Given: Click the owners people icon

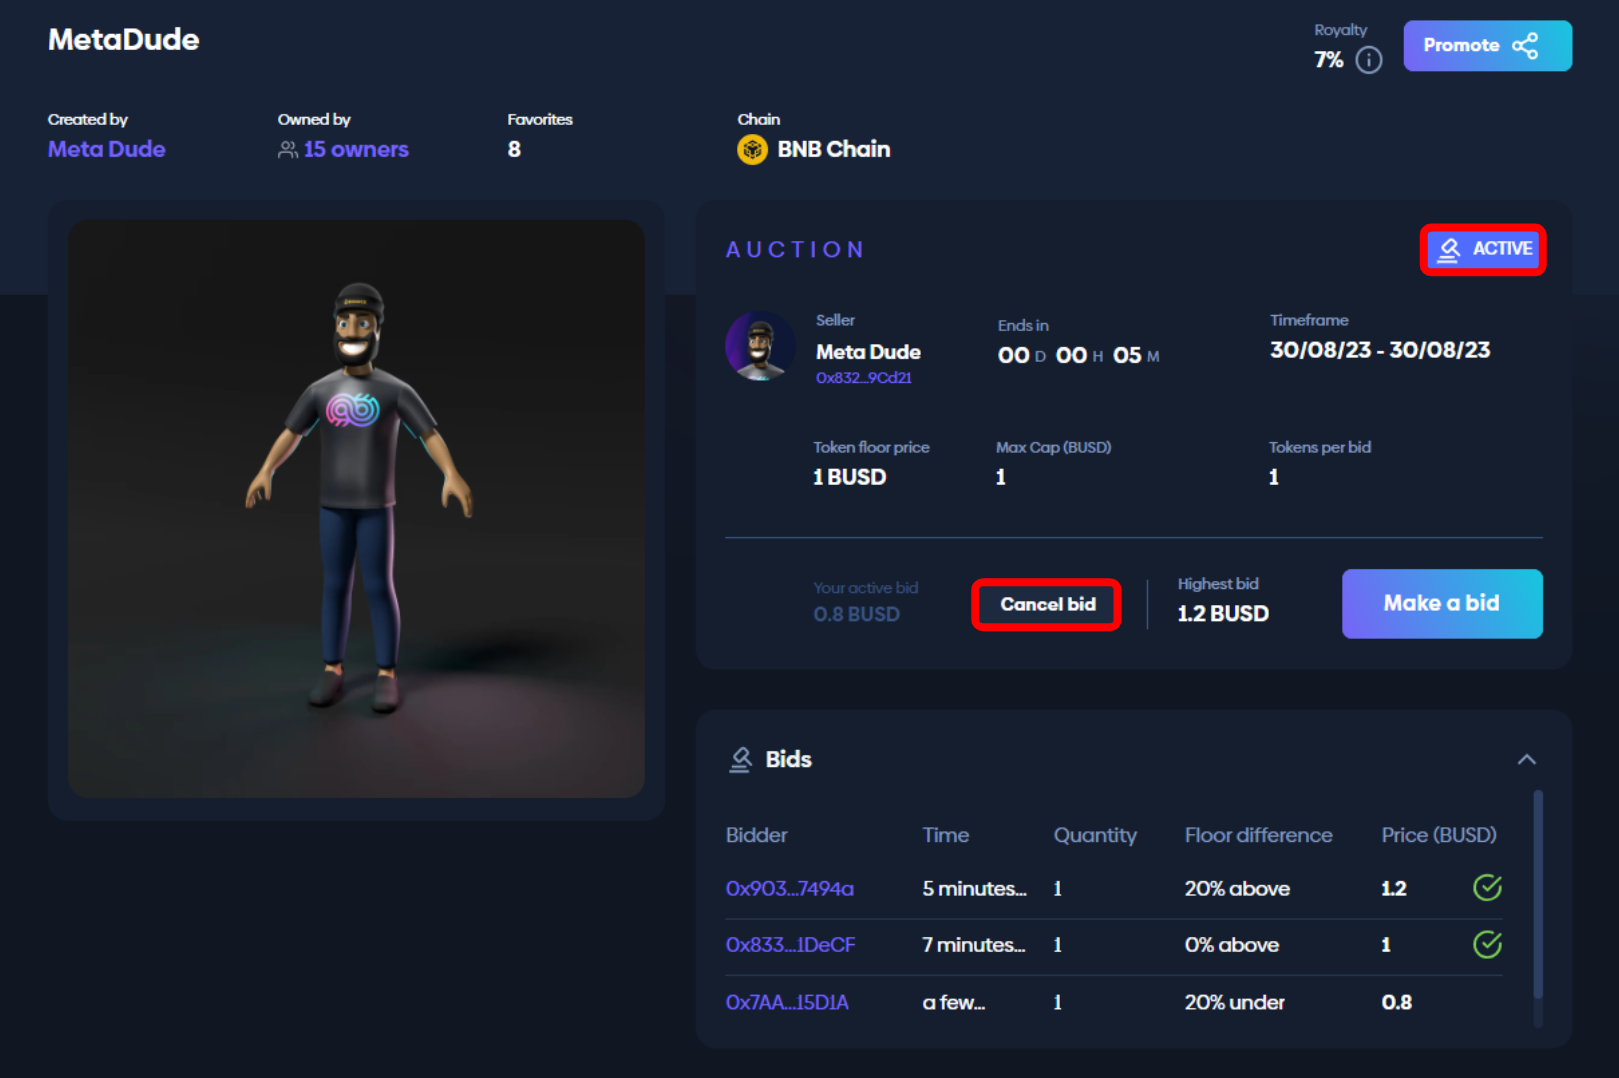Looking at the screenshot, I should click(288, 150).
